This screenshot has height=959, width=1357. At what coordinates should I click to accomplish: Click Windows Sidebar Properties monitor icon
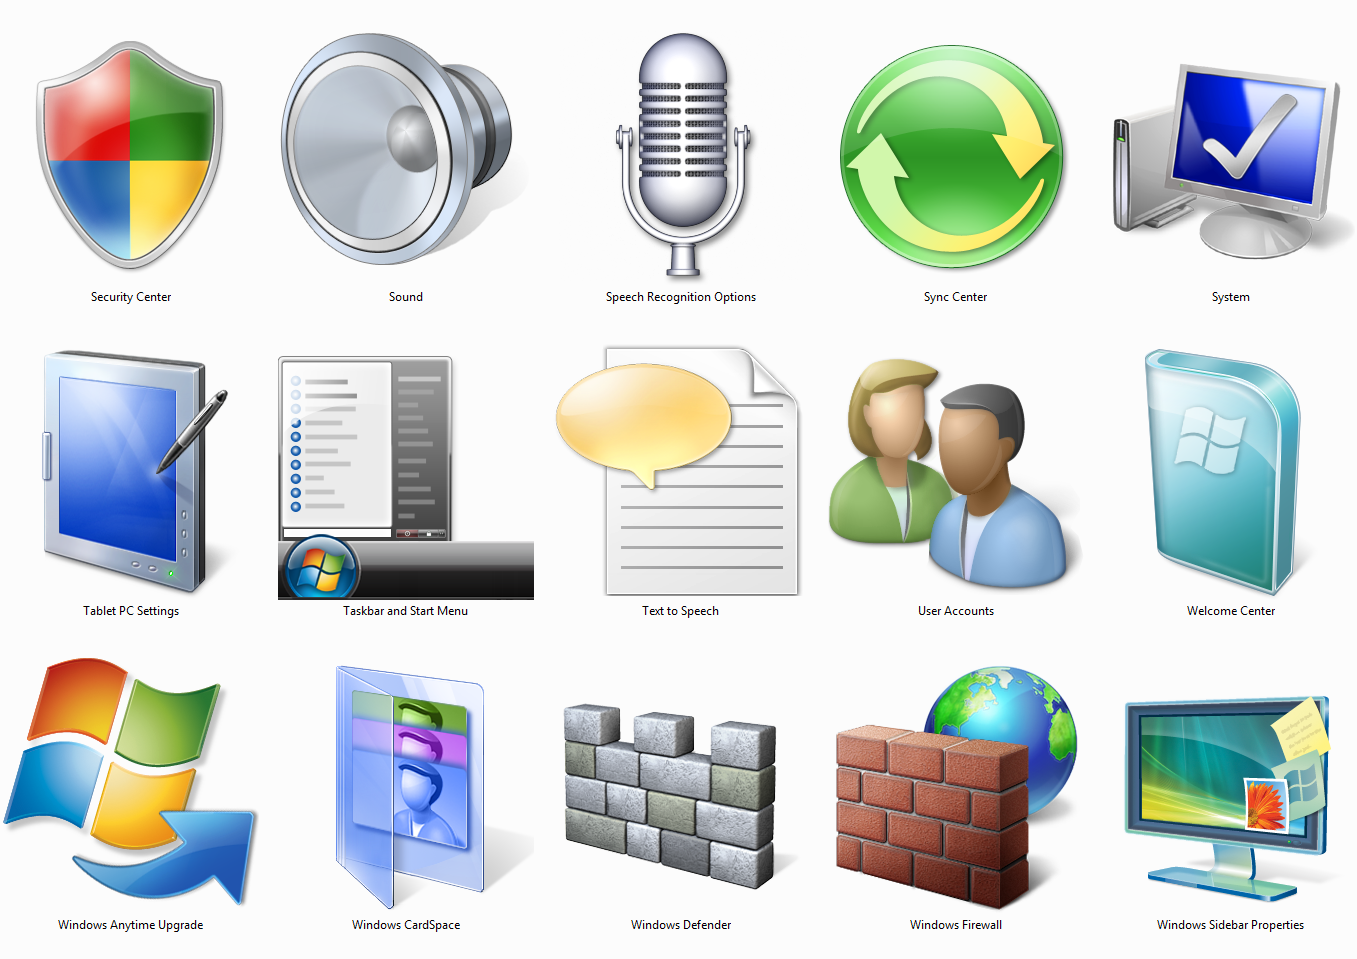1228,790
